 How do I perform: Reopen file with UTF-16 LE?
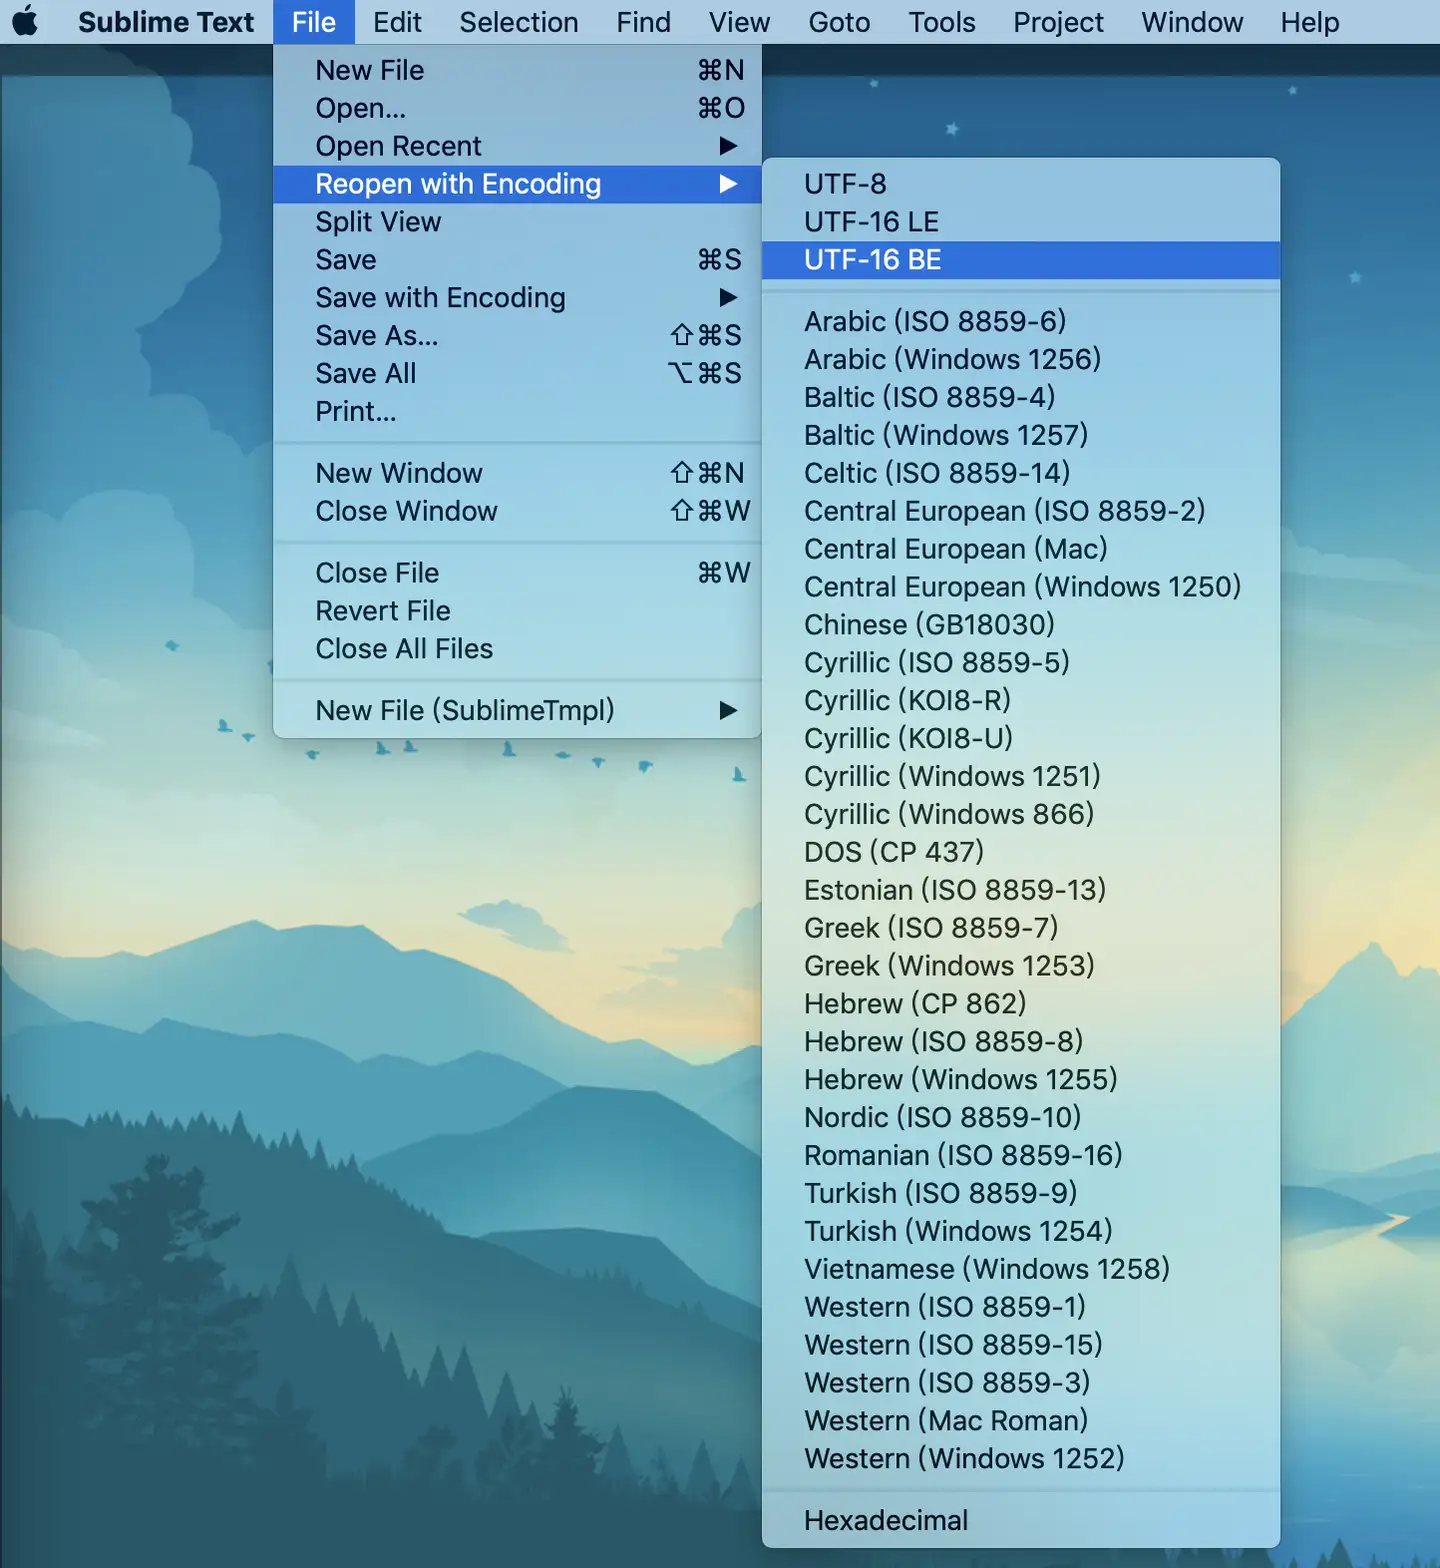click(x=1021, y=222)
